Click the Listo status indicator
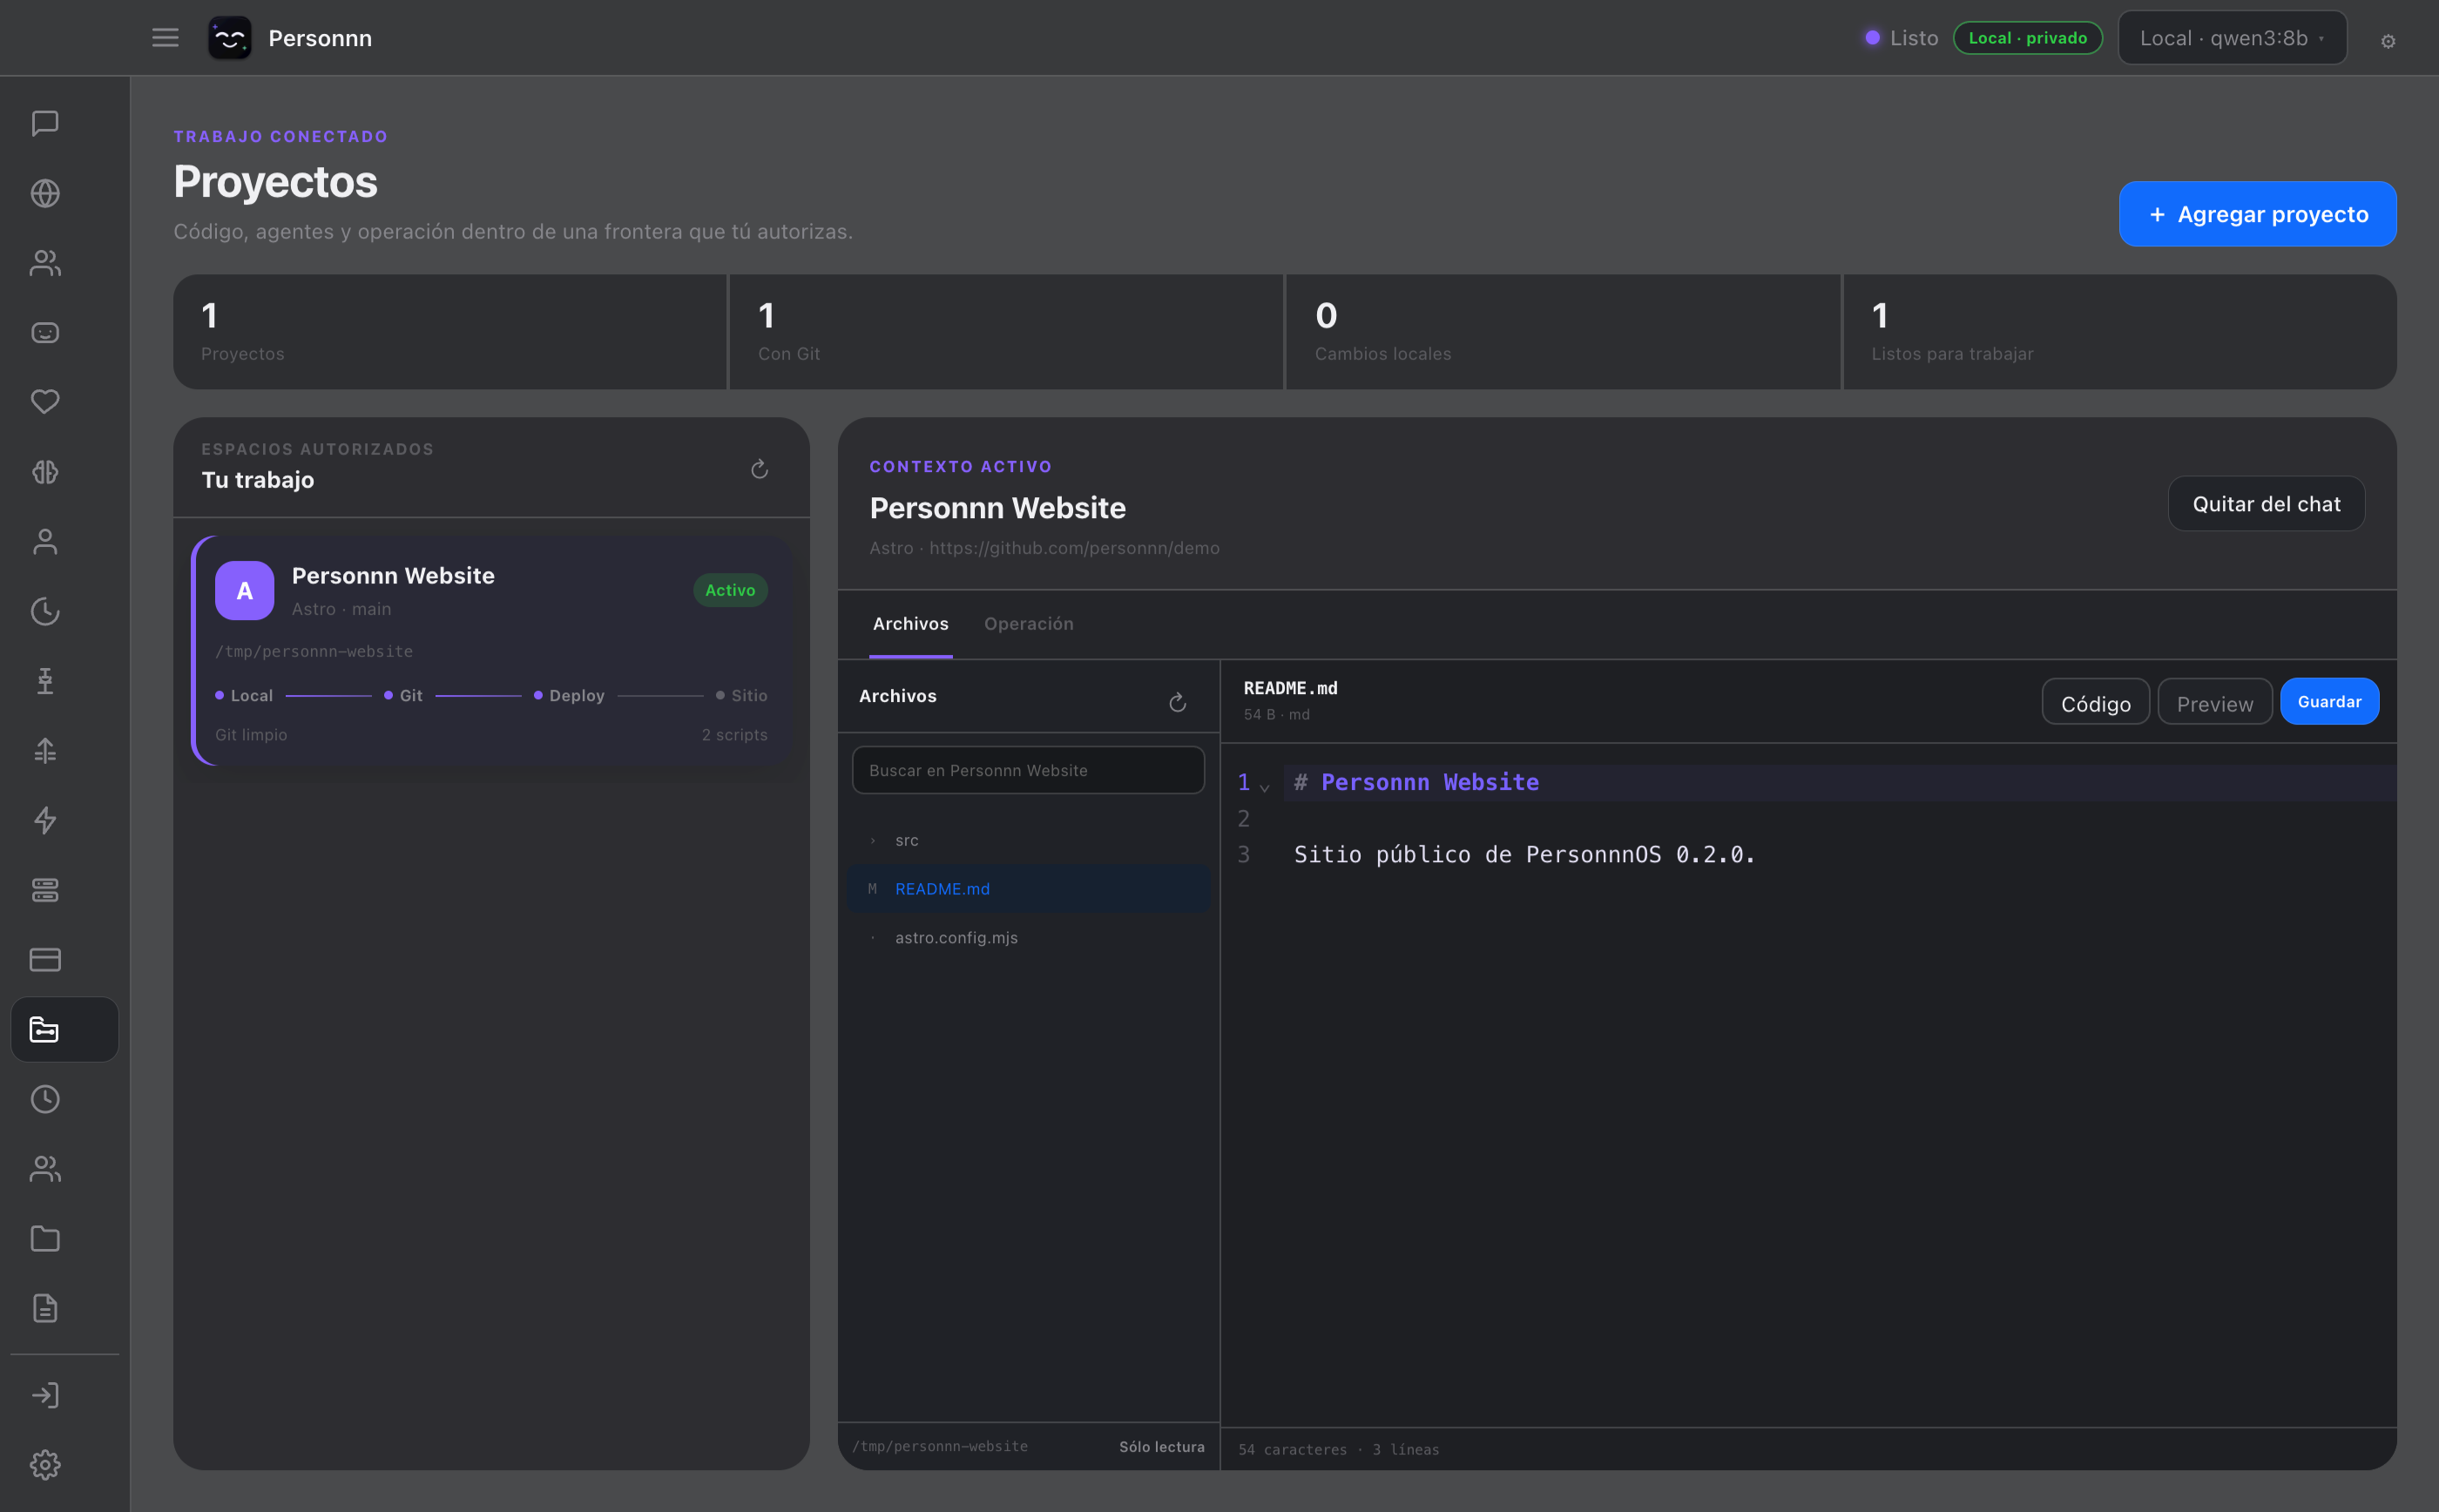Screen dimensions: 2439x1512 click(x=1901, y=38)
